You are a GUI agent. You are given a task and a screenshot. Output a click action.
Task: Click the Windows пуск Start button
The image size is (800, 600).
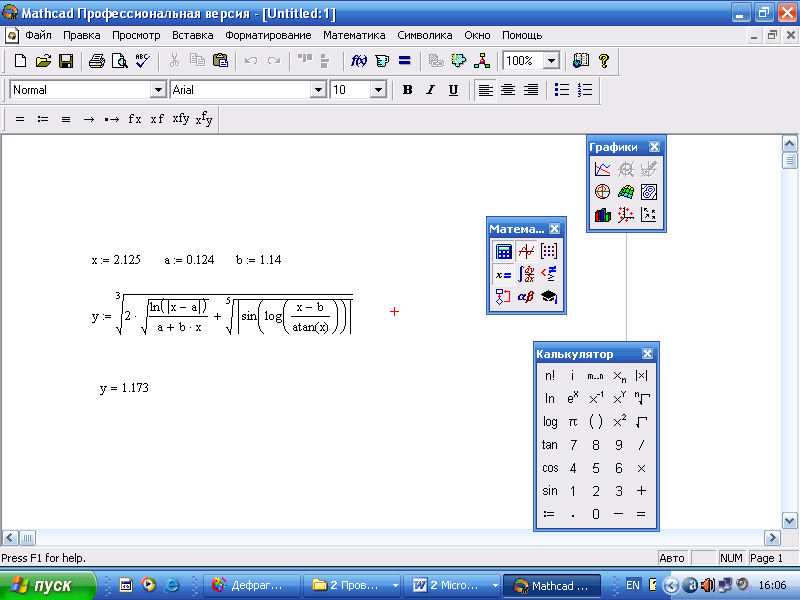click(x=47, y=586)
